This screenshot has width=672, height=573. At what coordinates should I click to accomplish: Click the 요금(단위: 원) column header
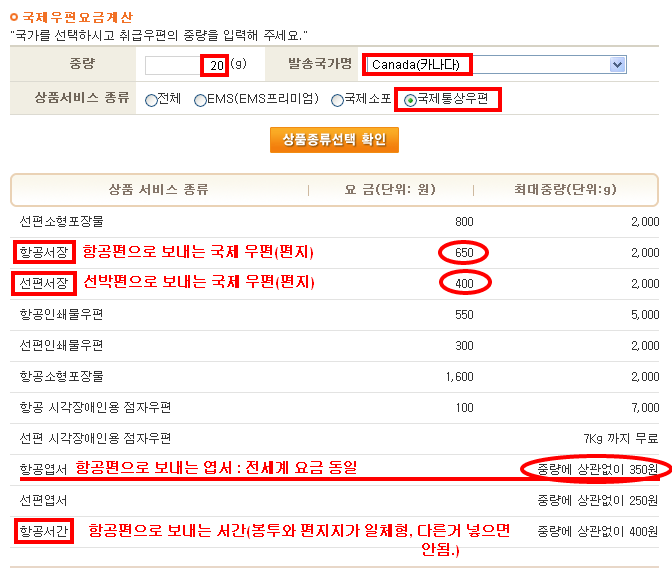point(390,189)
